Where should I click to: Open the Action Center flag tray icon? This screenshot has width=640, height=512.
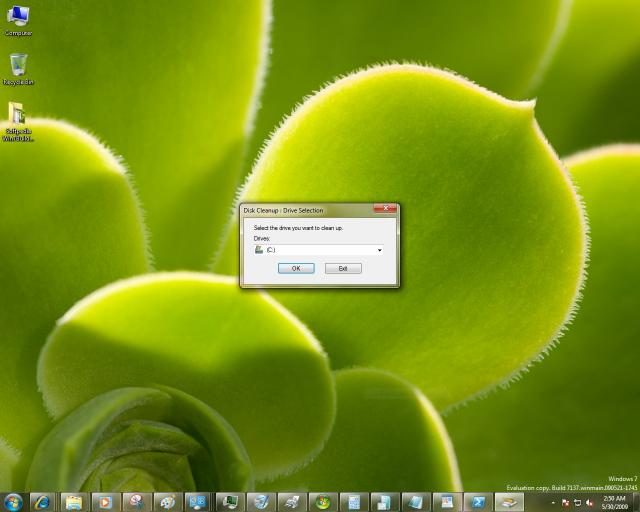(x=566, y=501)
